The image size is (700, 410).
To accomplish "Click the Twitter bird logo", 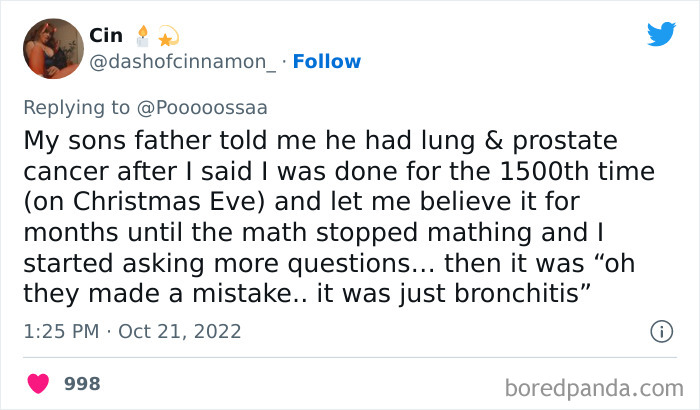I will 661,34.
